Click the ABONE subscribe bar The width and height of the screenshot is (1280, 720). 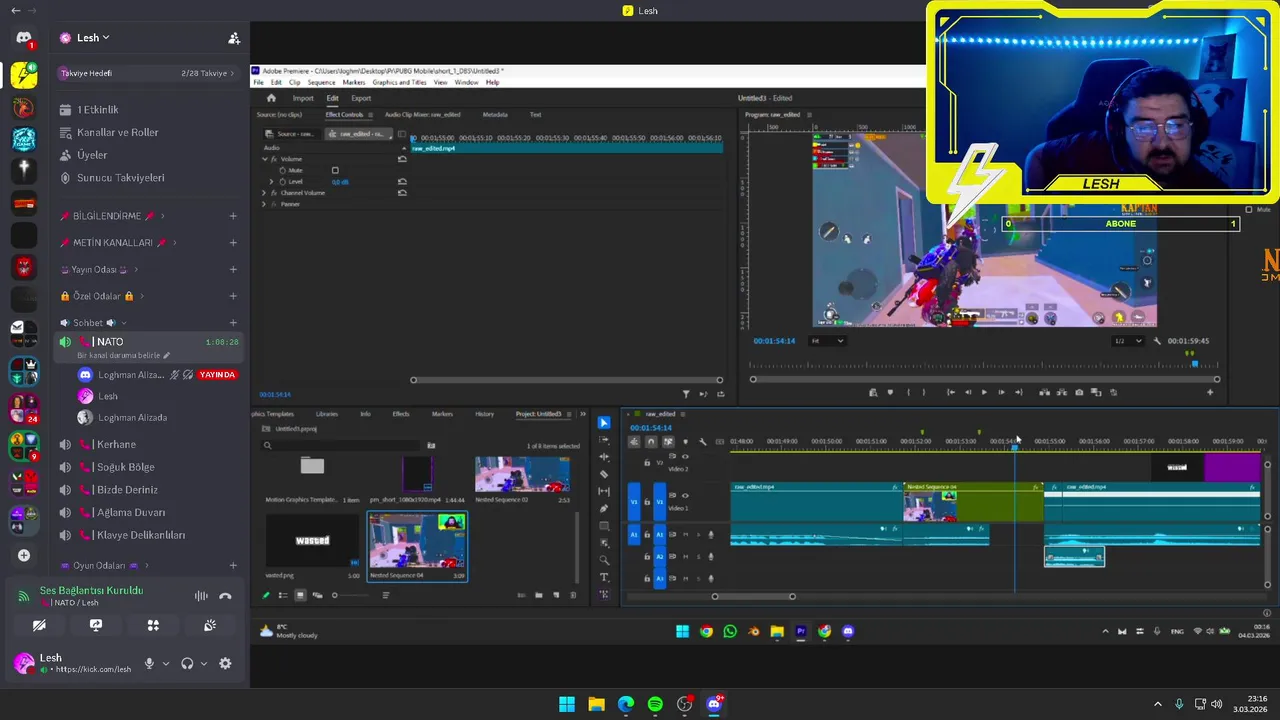pos(1120,224)
